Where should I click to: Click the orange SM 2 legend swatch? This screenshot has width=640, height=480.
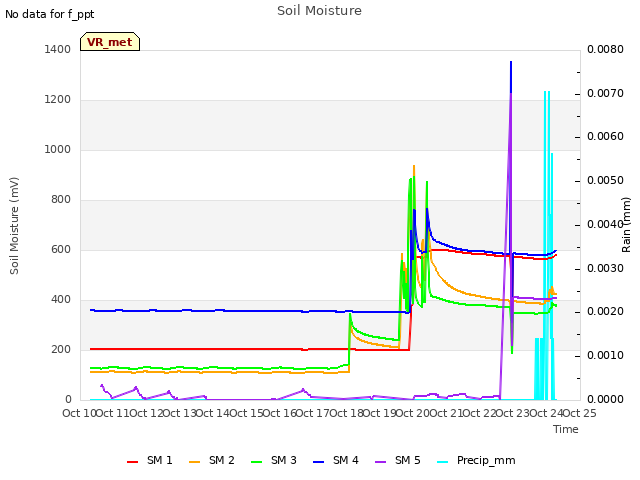[x=195, y=462]
